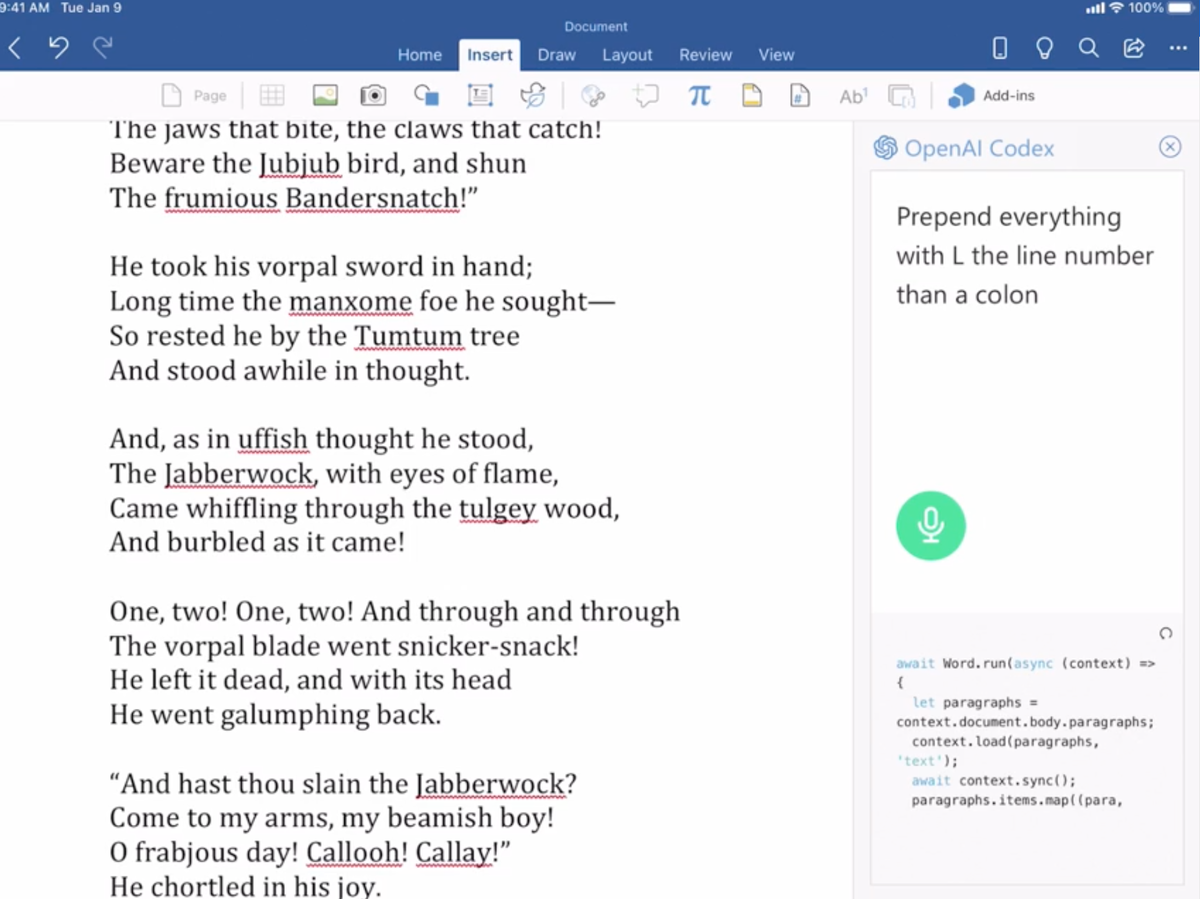
Task: Insert a picture from photos
Action: [325, 96]
